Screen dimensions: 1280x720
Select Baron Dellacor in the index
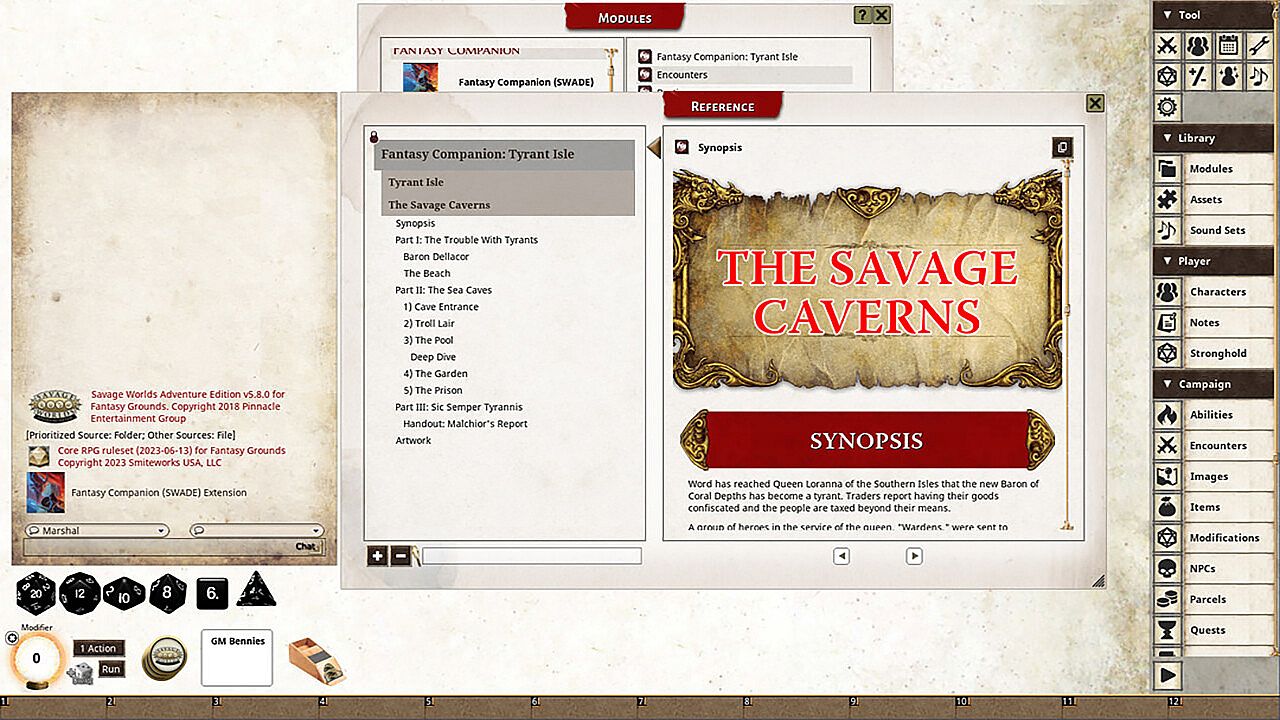click(436, 257)
